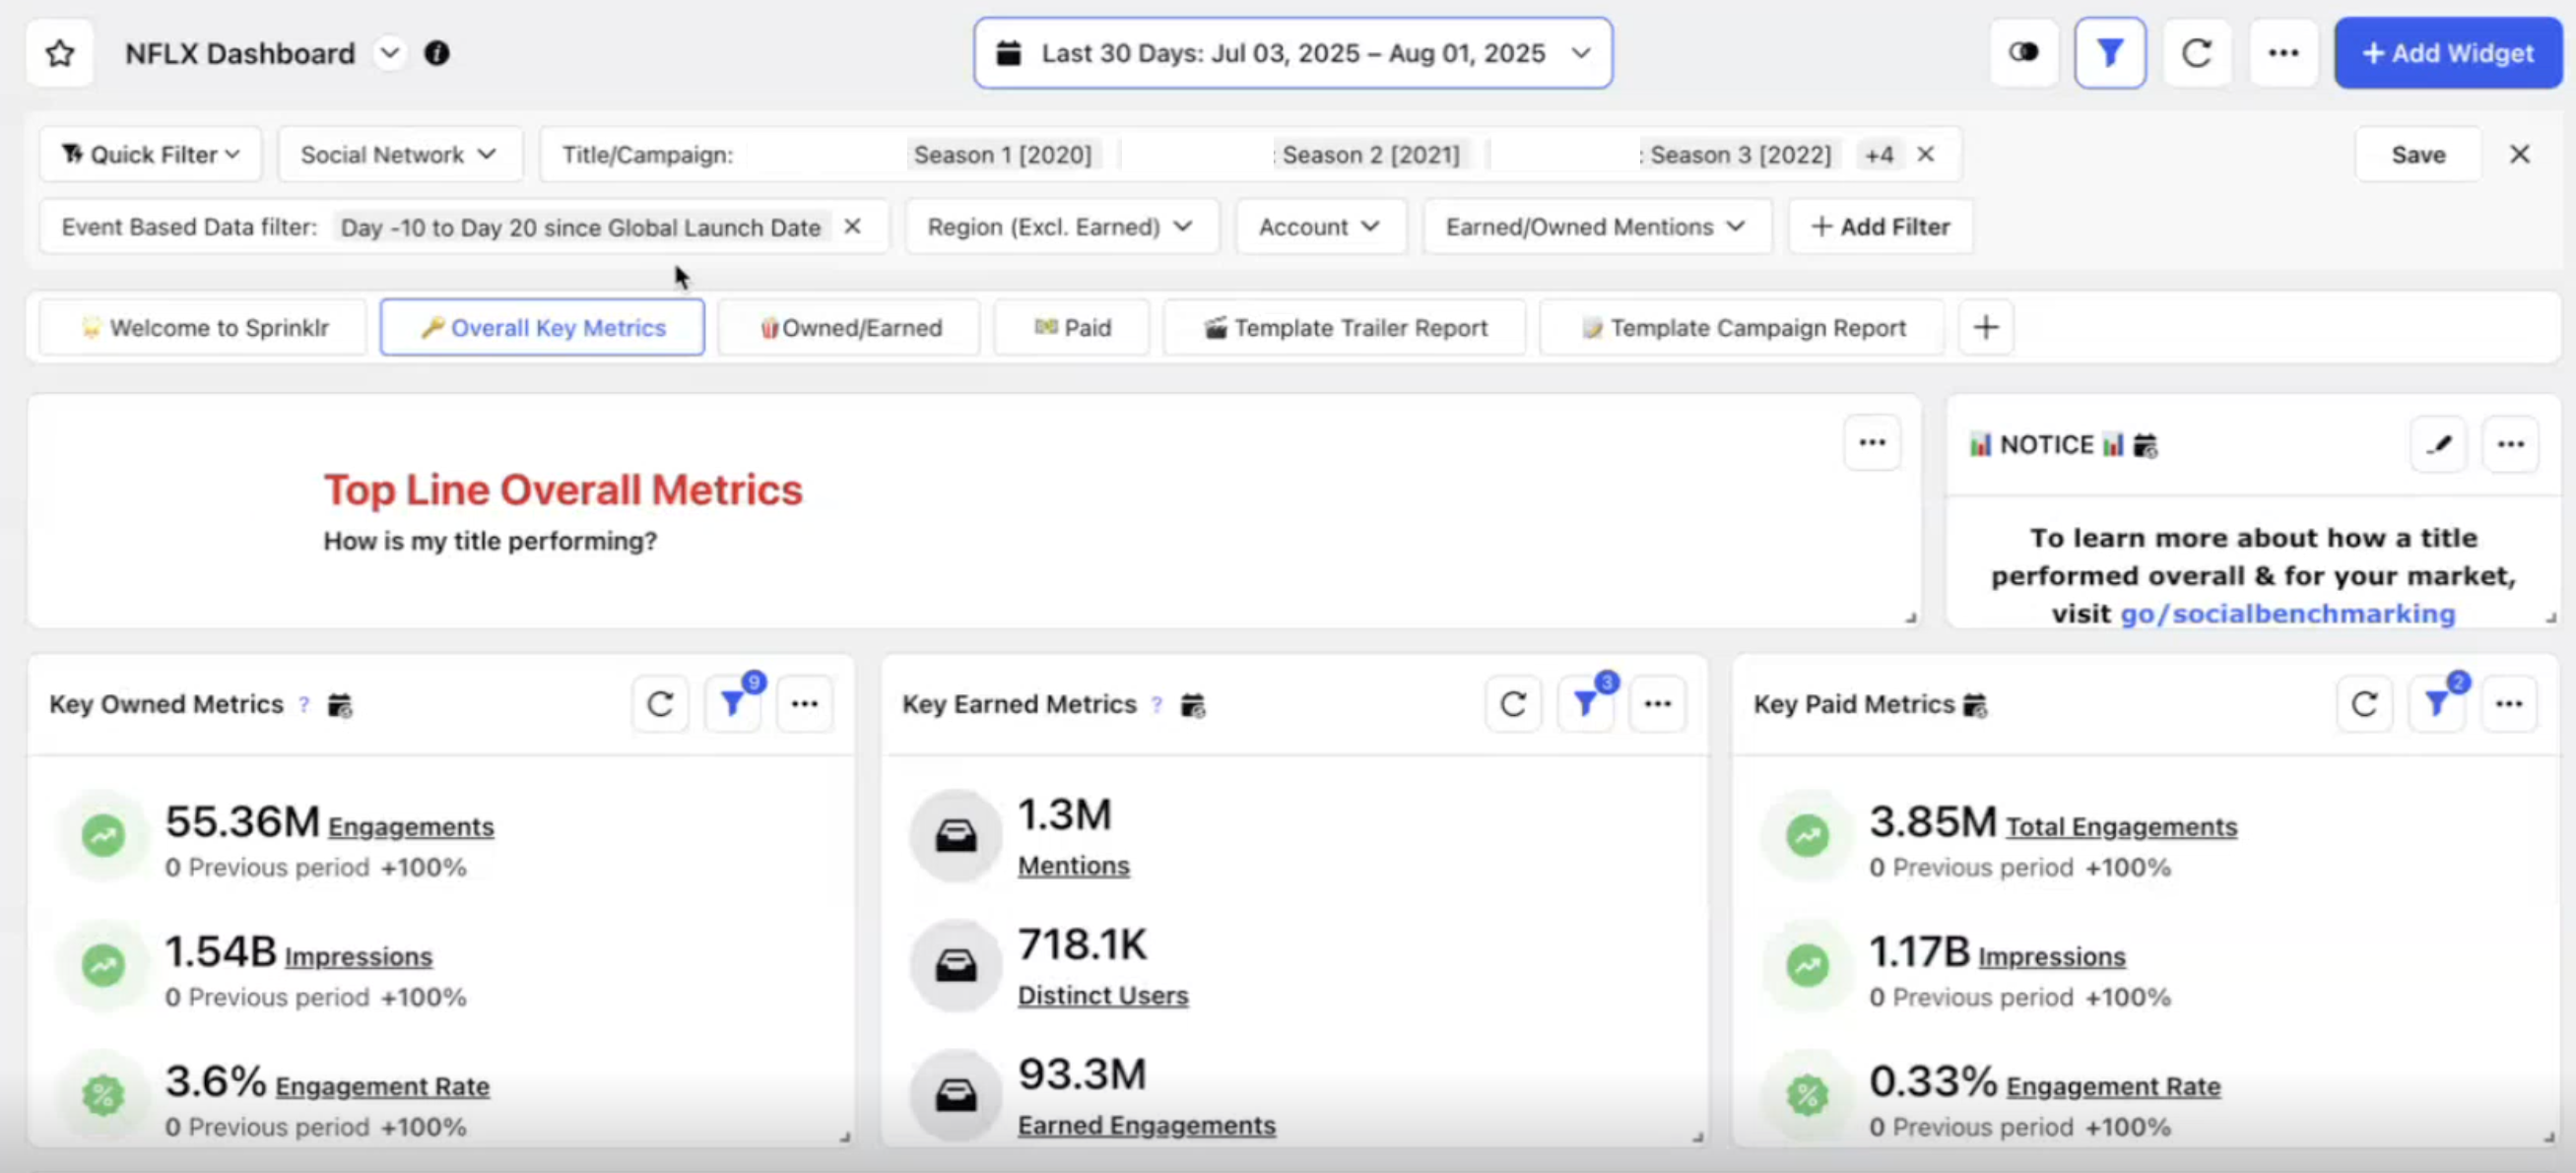The width and height of the screenshot is (2576, 1173).
Task: Open Key Paid Metrics widget filters
Action: pos(2438,704)
